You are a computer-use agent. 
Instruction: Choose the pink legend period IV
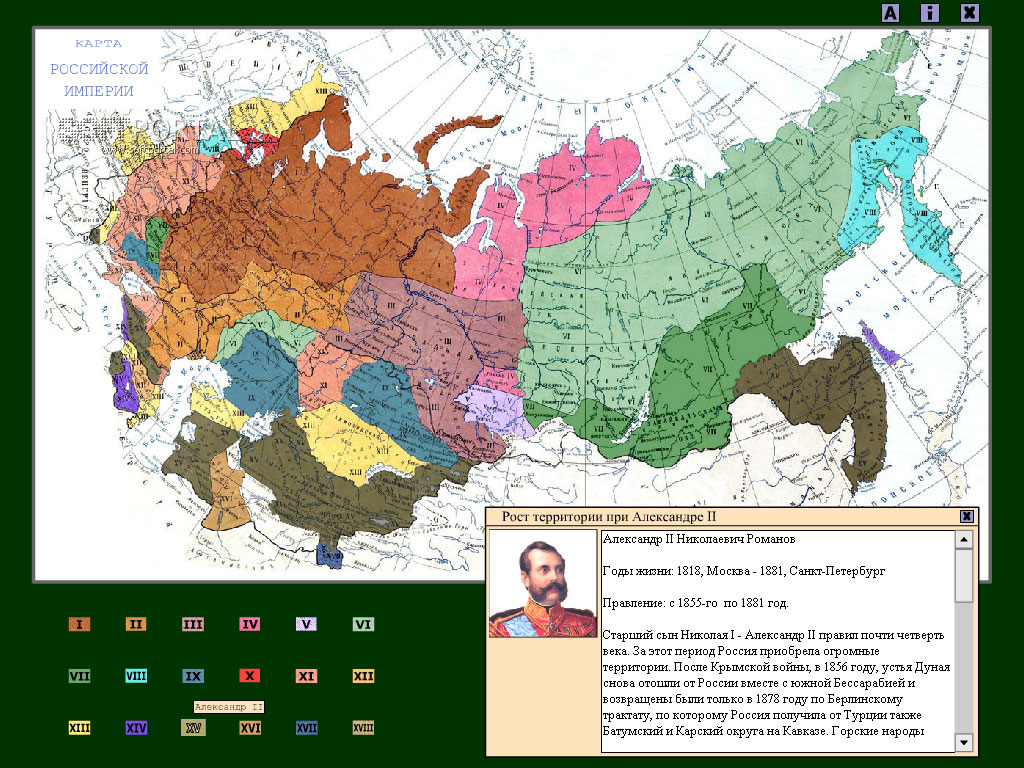click(250, 624)
